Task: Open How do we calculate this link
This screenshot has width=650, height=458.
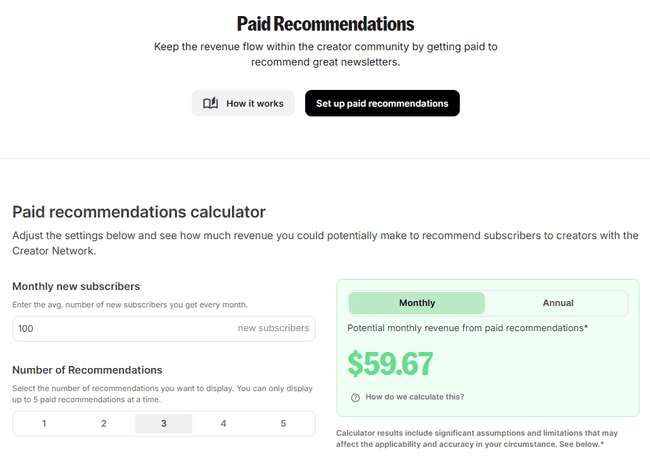Action: click(414, 397)
